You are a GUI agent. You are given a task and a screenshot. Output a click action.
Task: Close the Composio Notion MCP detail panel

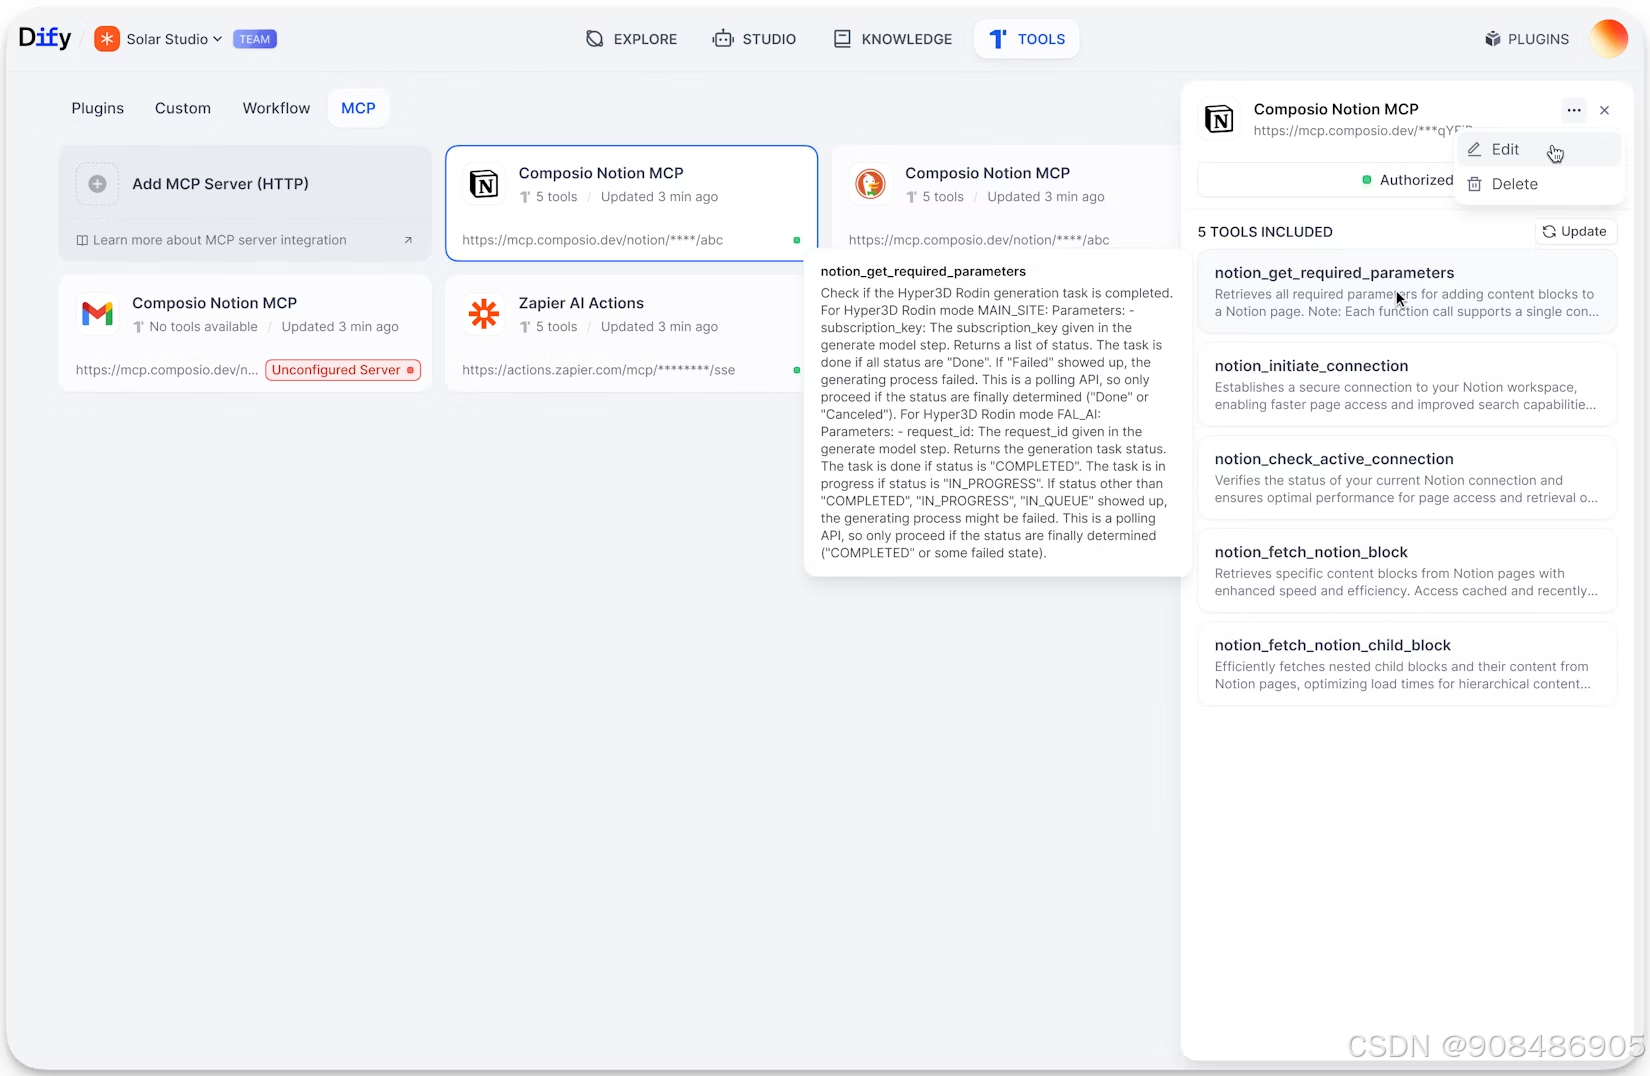coord(1605,110)
